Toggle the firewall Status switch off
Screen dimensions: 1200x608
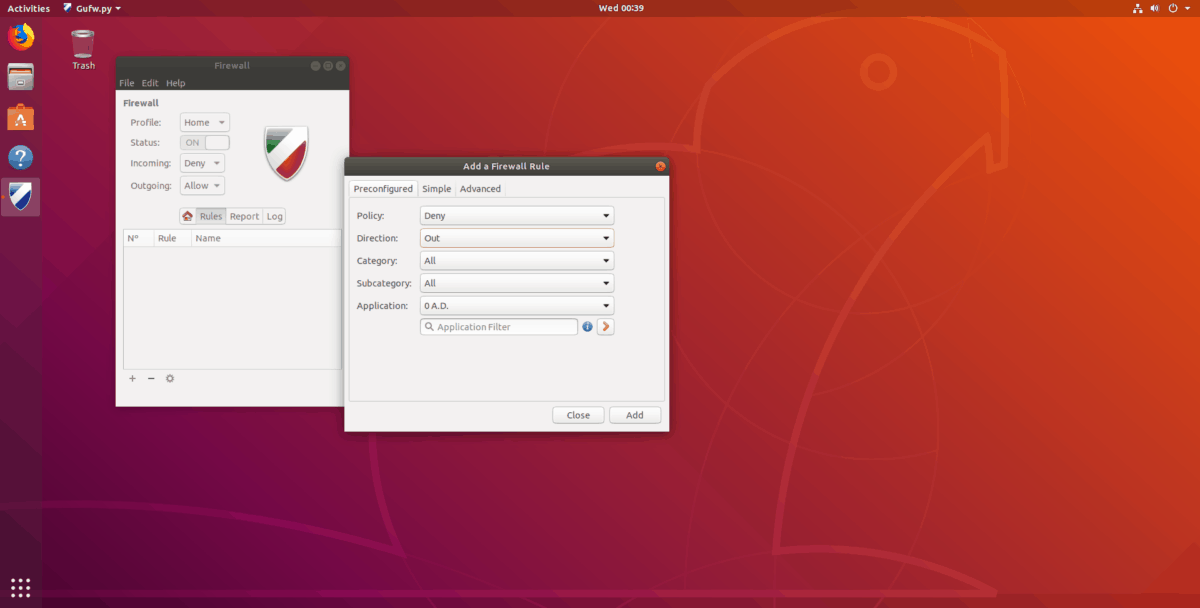[204, 142]
